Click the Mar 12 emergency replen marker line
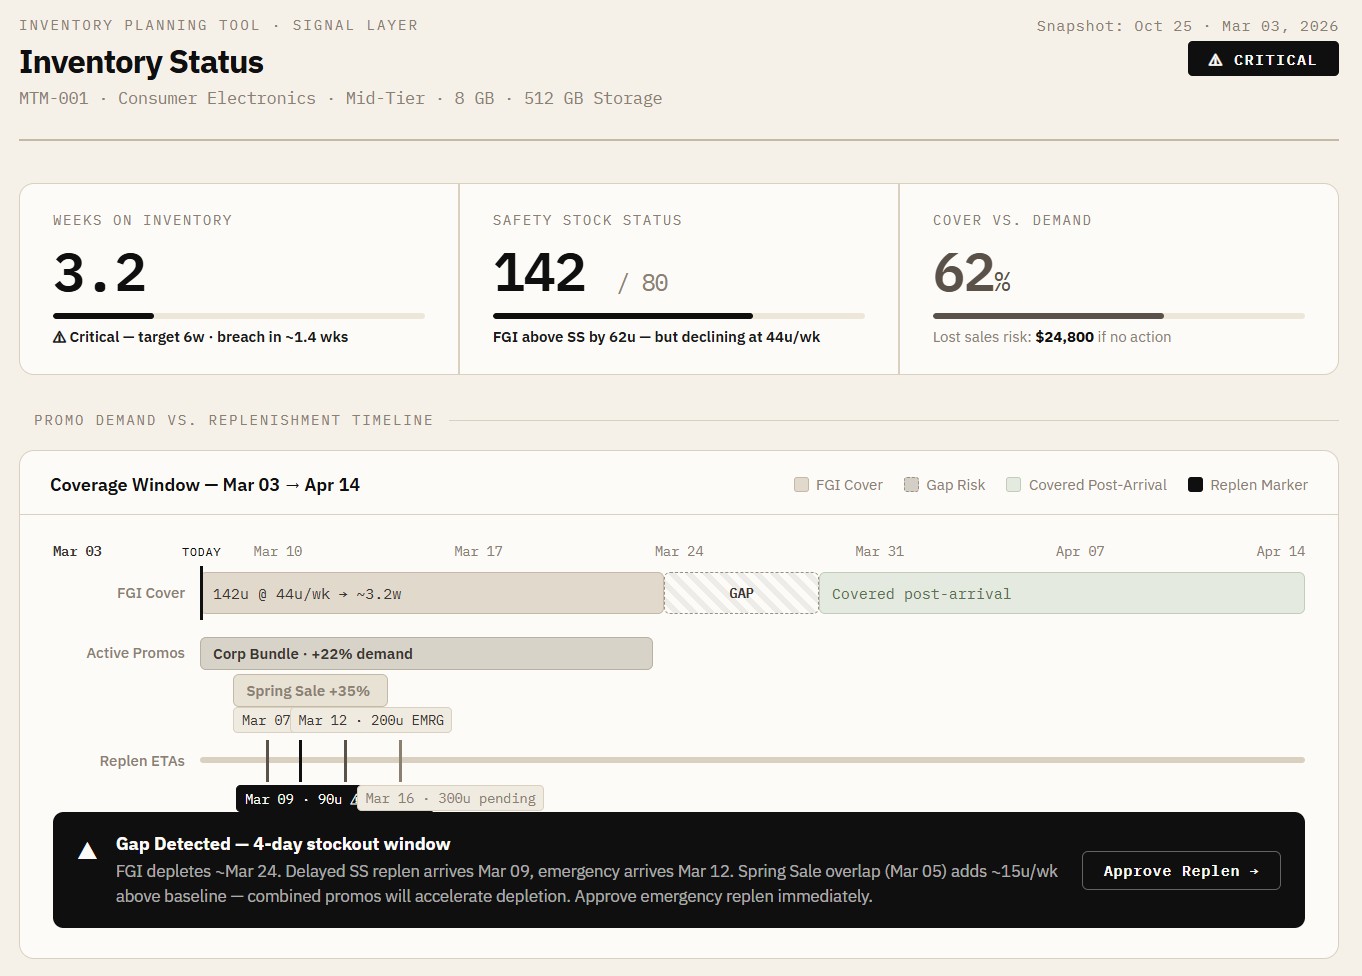 pyautogui.click(x=345, y=760)
